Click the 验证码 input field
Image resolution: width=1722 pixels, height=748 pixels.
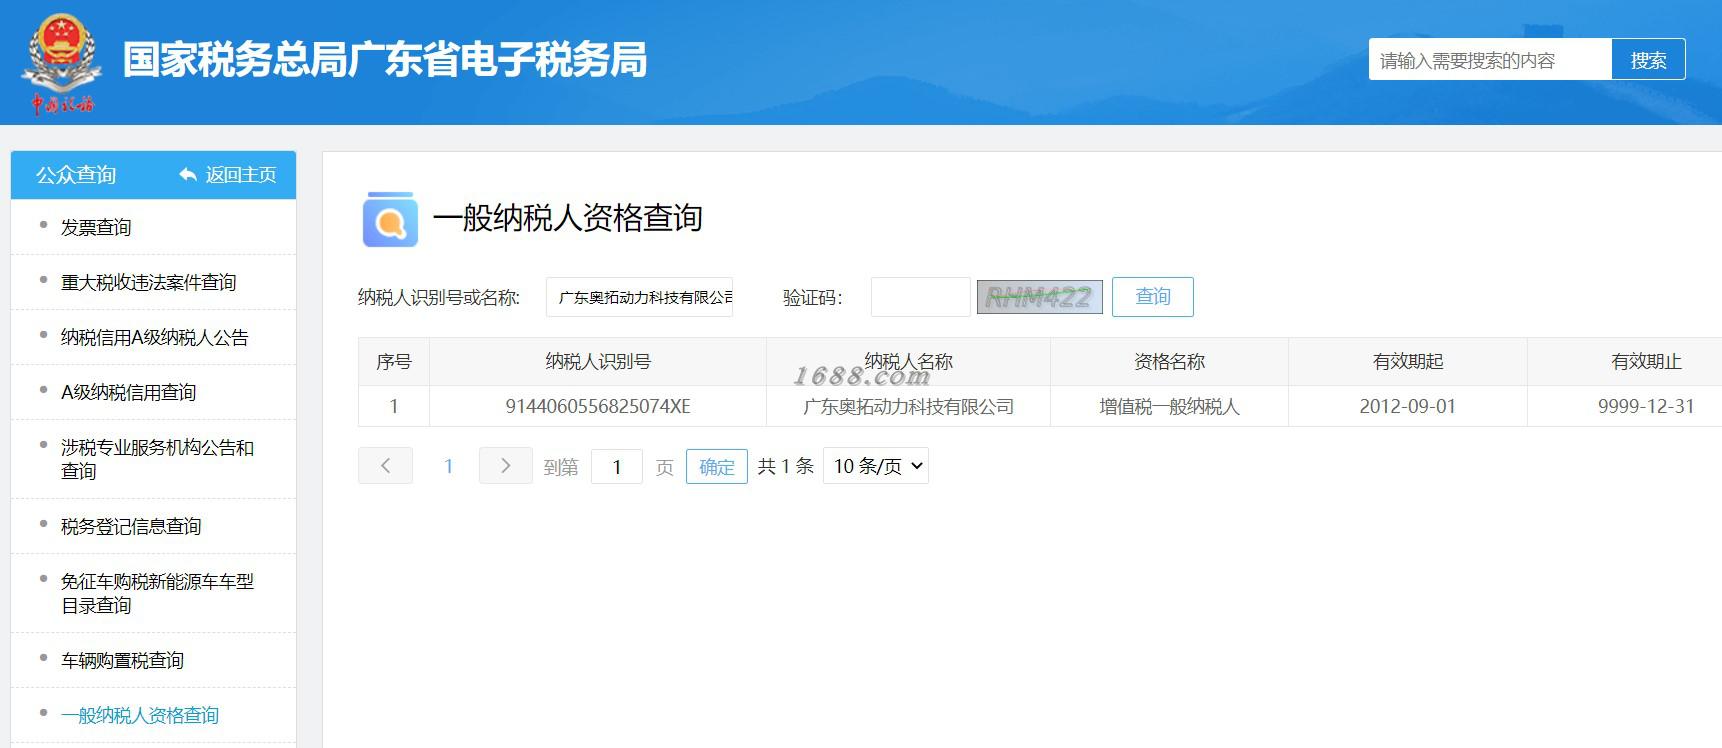(x=920, y=297)
